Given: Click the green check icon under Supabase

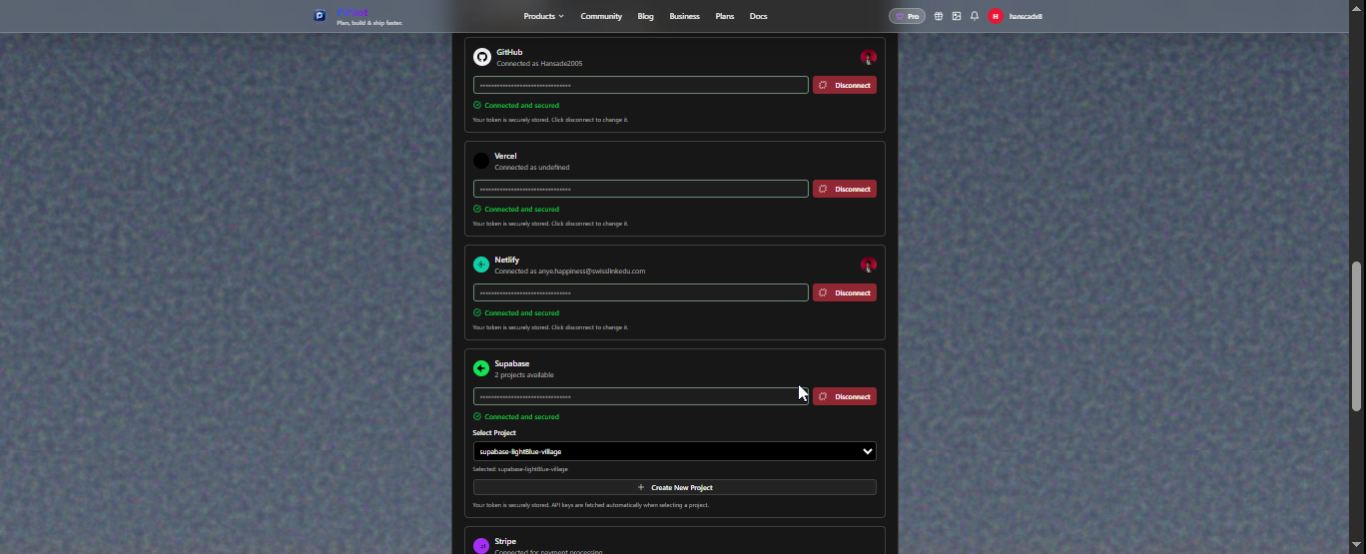Looking at the screenshot, I should pos(477,417).
